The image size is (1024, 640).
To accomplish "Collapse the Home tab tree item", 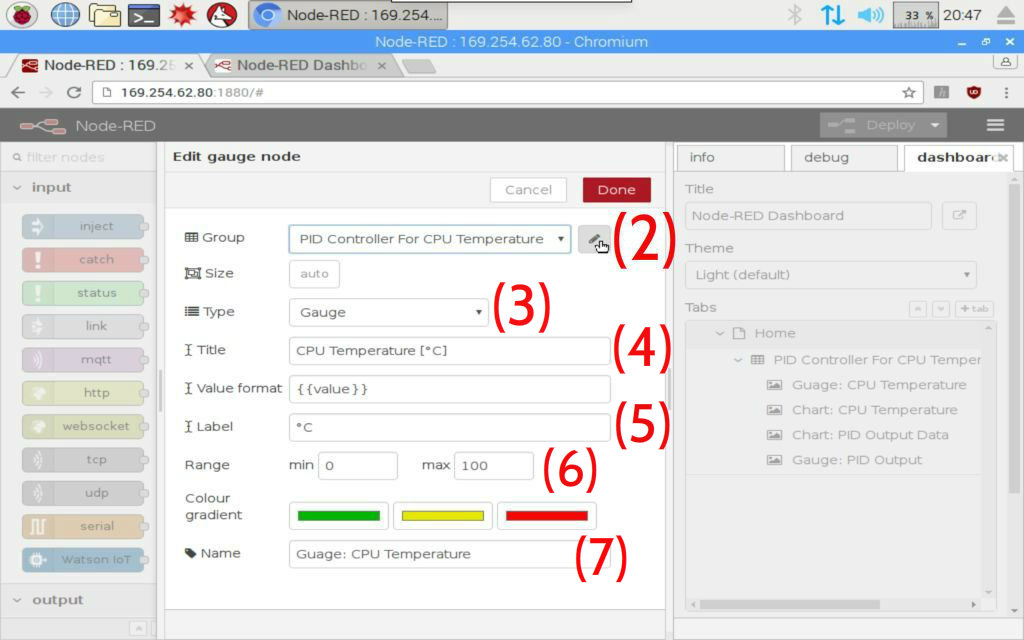I will tap(720, 333).
